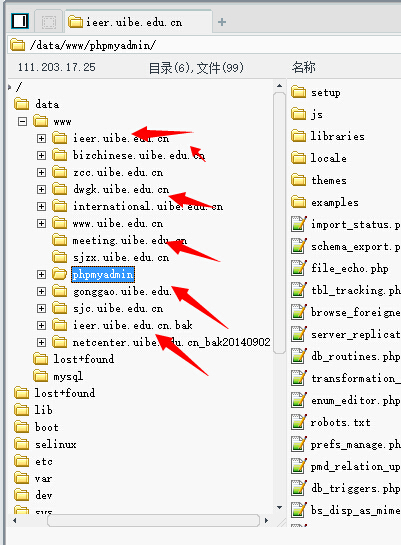This screenshot has height=545, width=401.
Task: Select root-level lost+found folder
Action: coord(65,393)
